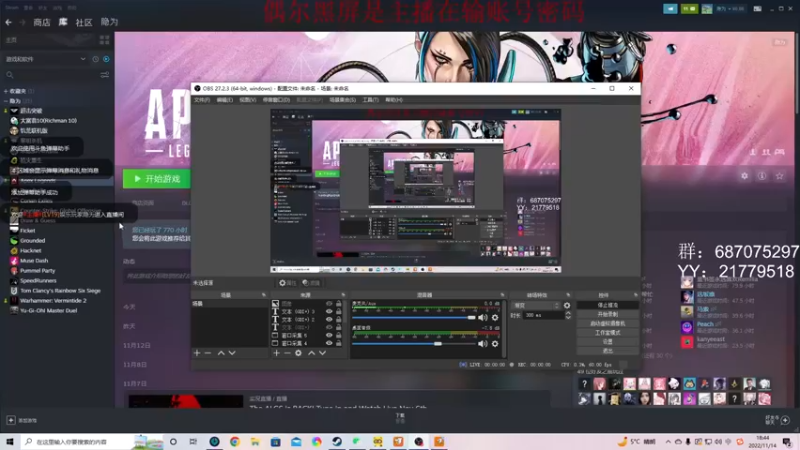Lock the 窗口采集 4 source
800x450 pixels.
click(338, 343)
